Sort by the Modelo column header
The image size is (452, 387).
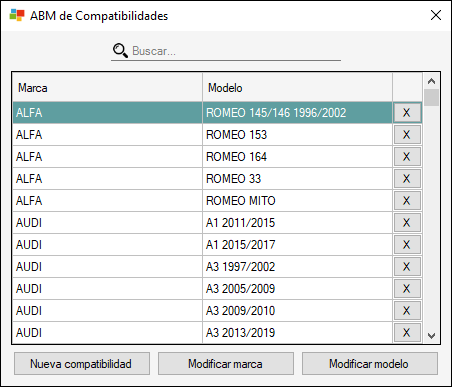click(x=297, y=88)
